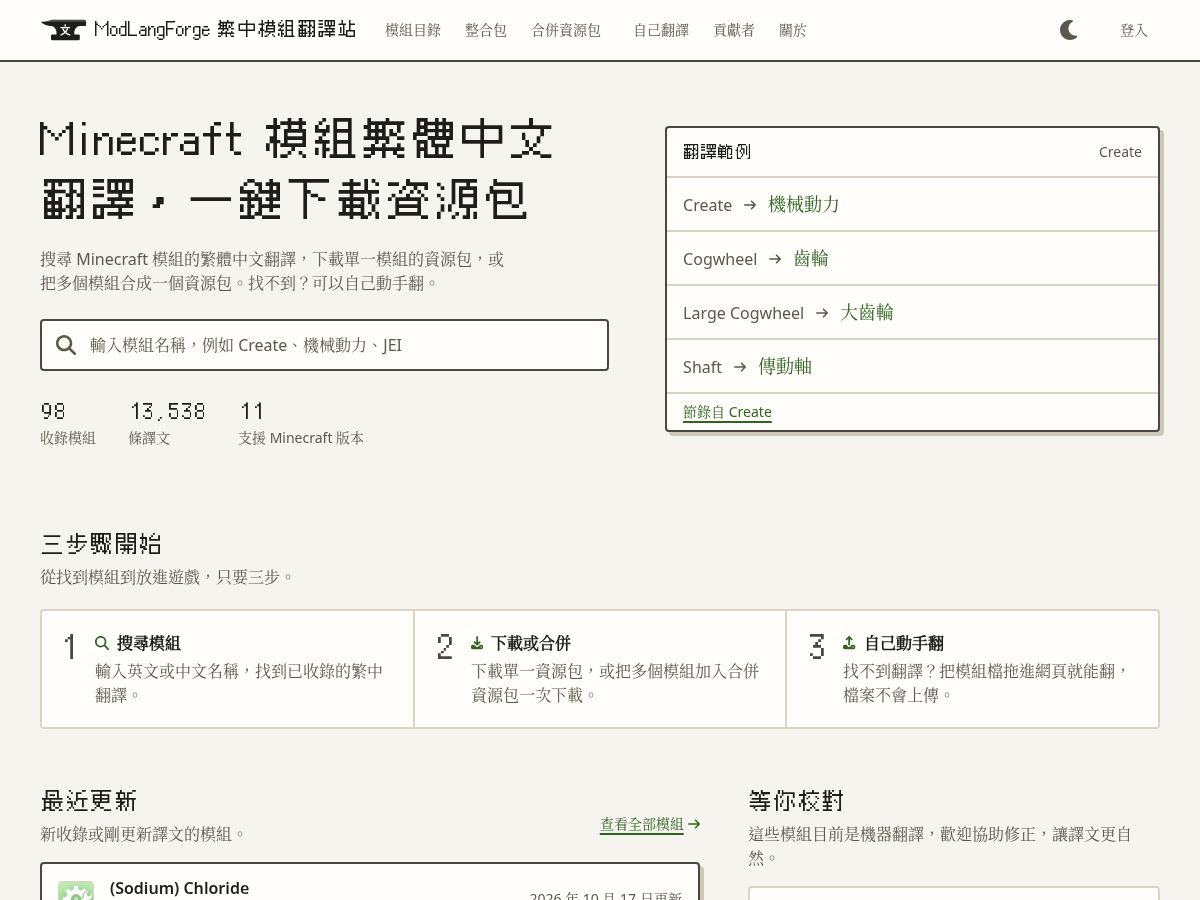Screen dimensions: 1200x900
Task: Select the Create → 機械動力 row
Action: click(912, 204)
